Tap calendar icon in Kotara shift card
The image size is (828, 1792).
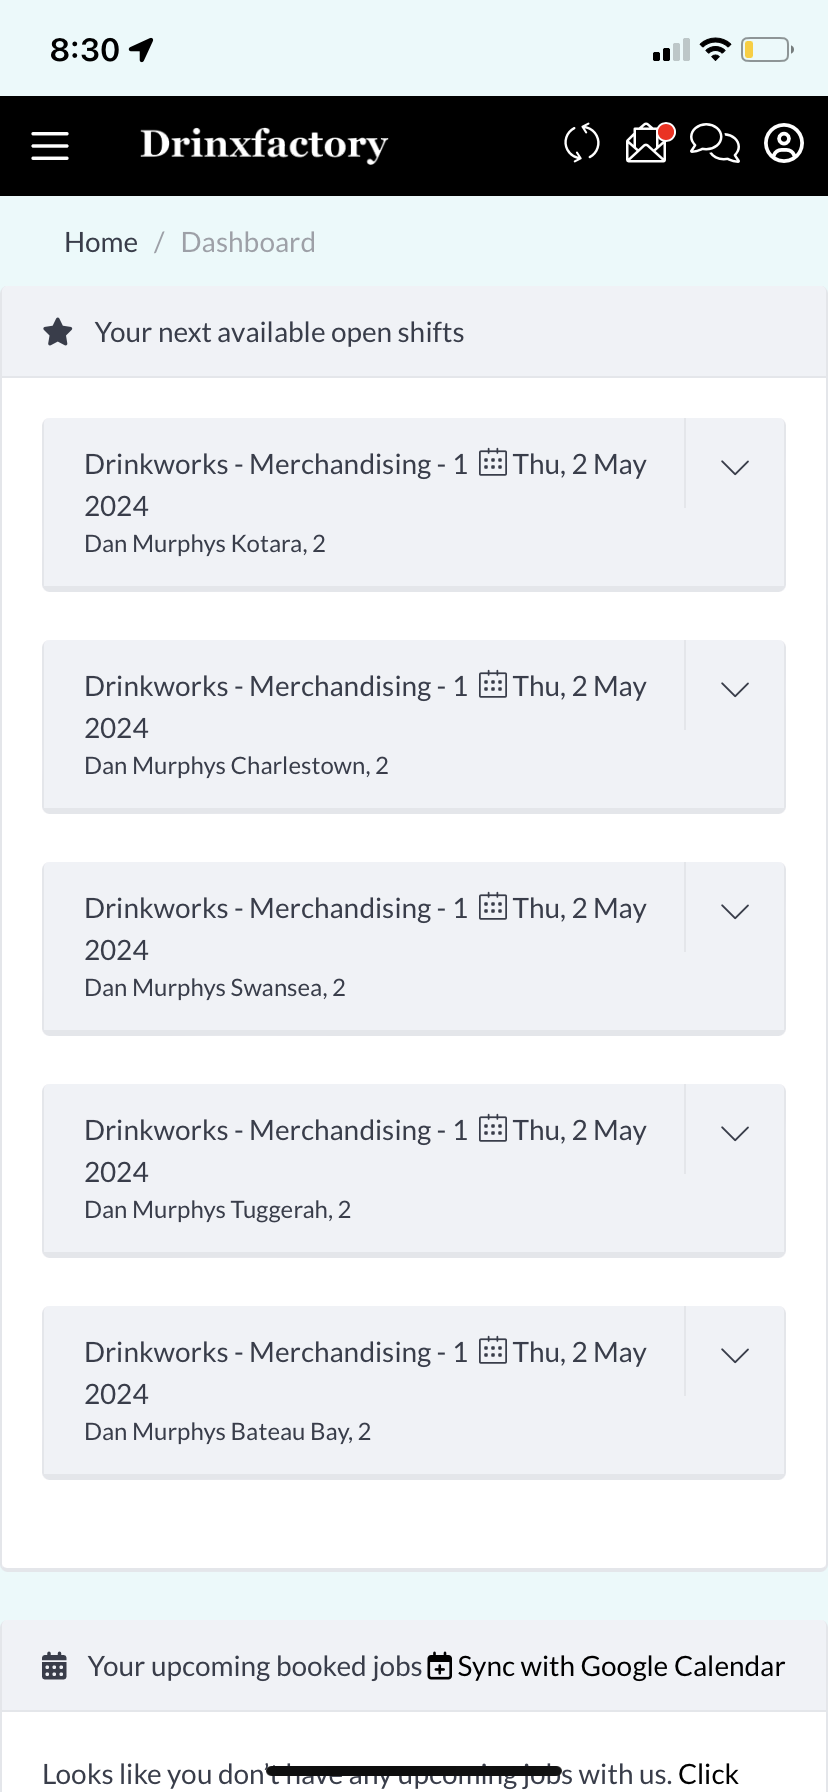pos(492,463)
